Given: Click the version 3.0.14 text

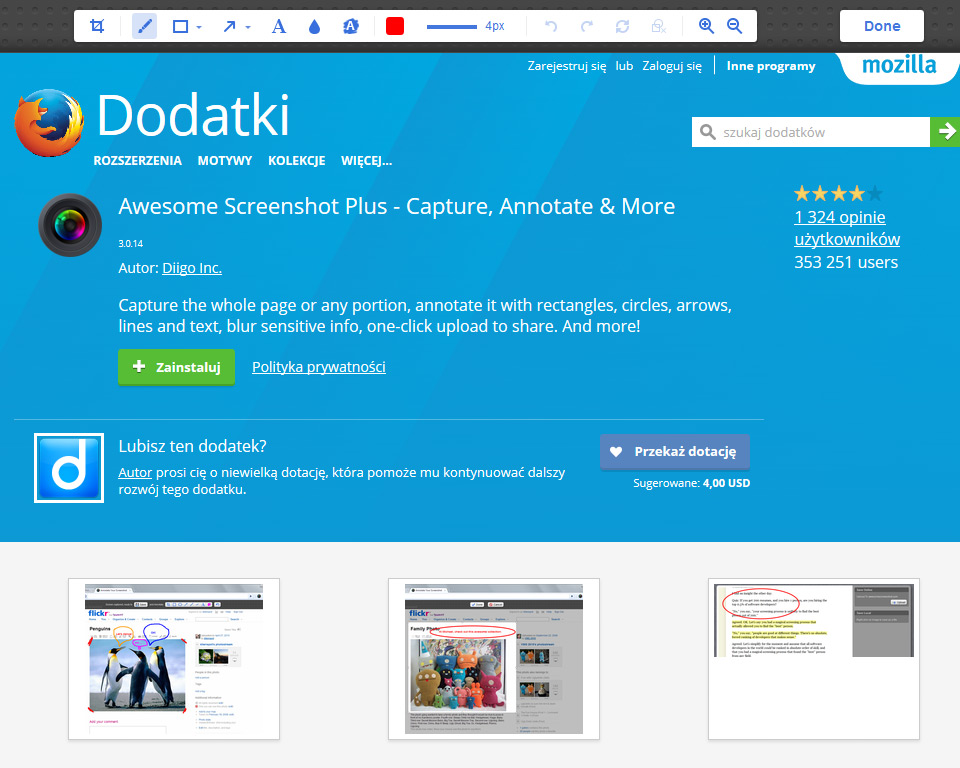Looking at the screenshot, I should click(130, 244).
